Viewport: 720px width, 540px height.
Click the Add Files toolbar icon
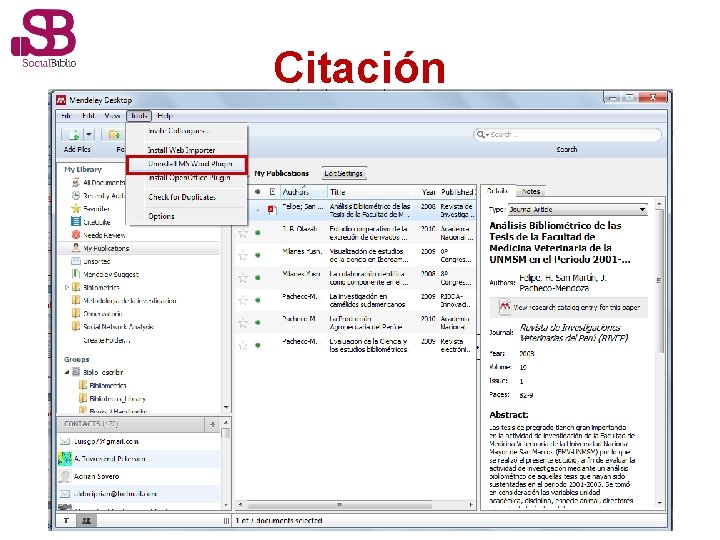[74, 135]
